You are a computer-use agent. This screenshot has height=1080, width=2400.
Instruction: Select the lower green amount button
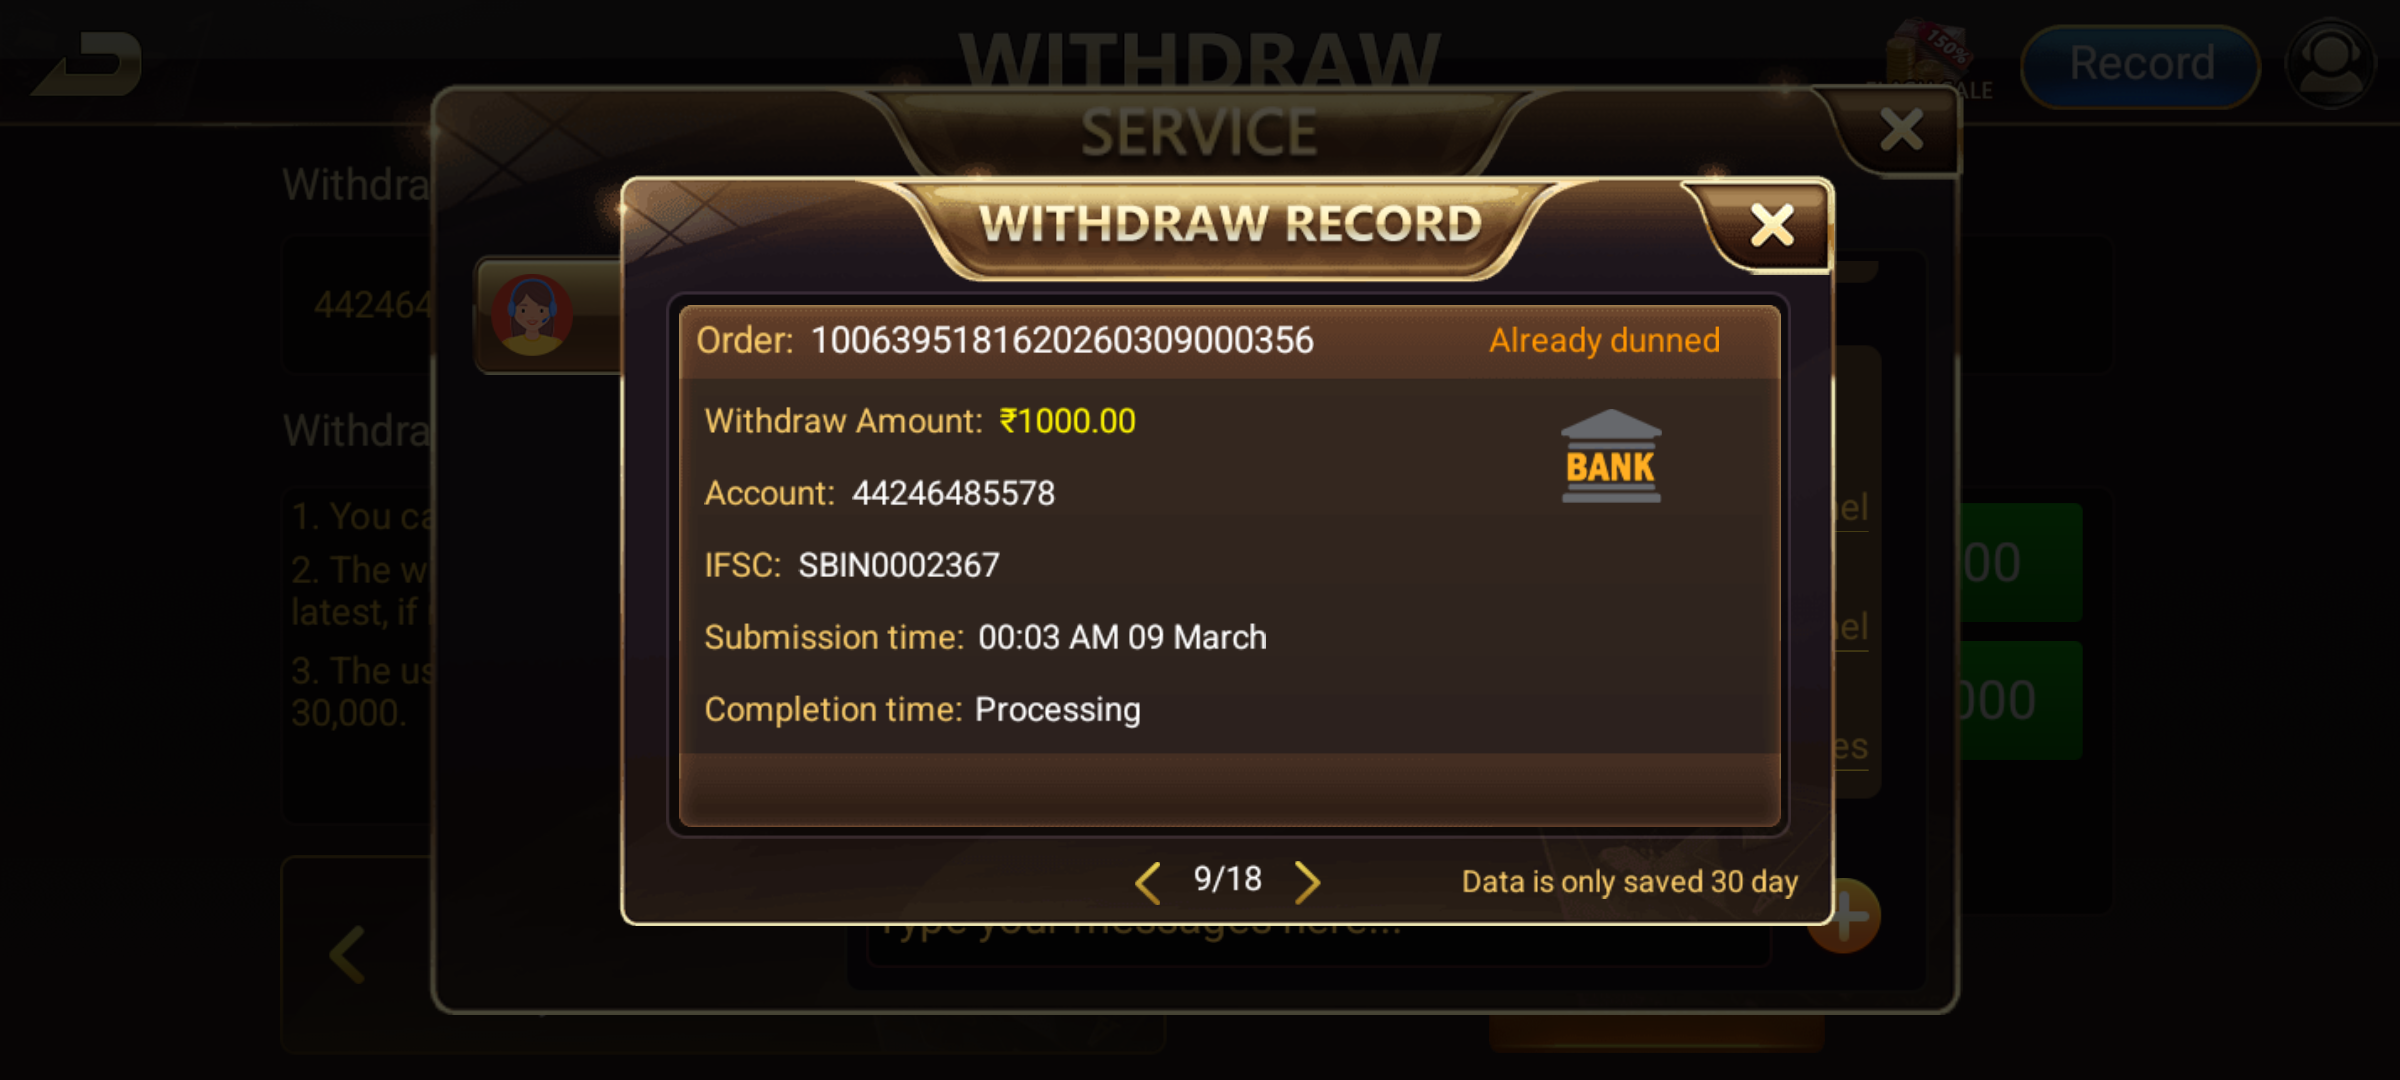click(x=2022, y=700)
